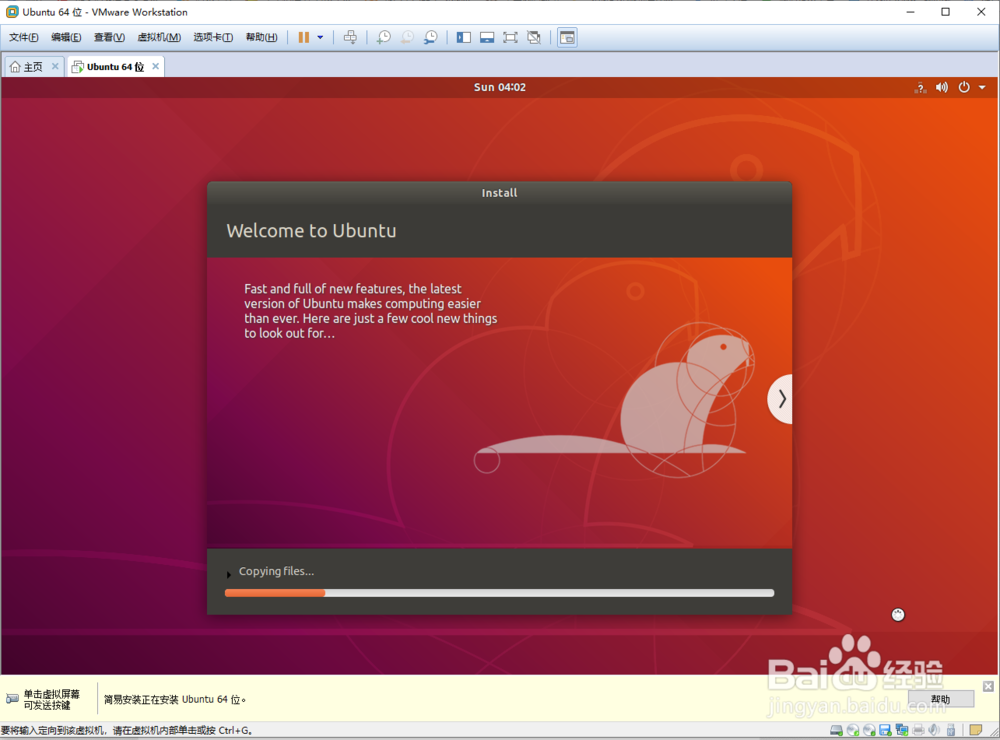This screenshot has height=740, width=1000.
Task: Go to the next installer slide arrow
Action: click(780, 399)
